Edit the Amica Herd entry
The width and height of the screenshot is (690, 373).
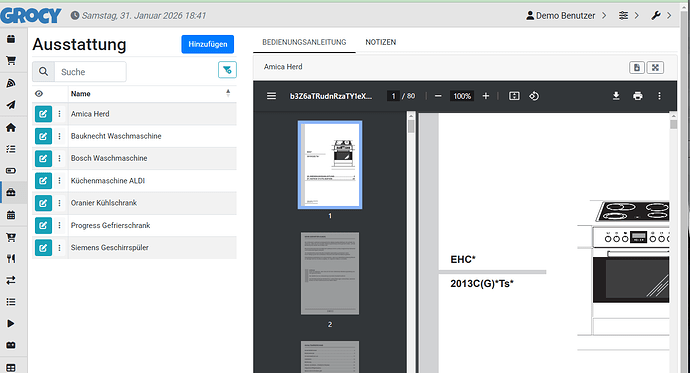coord(43,114)
